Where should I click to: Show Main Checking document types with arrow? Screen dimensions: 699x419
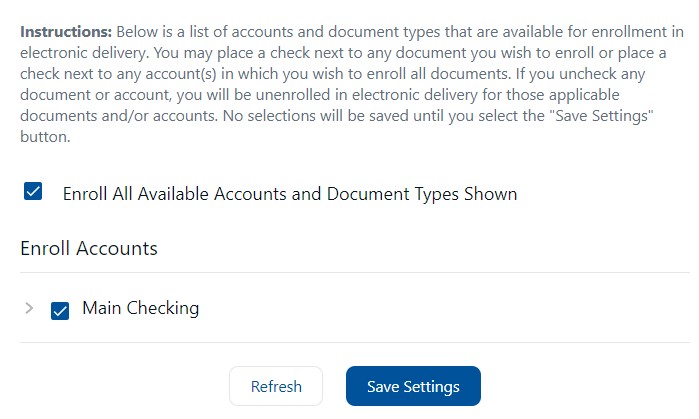click(x=29, y=308)
